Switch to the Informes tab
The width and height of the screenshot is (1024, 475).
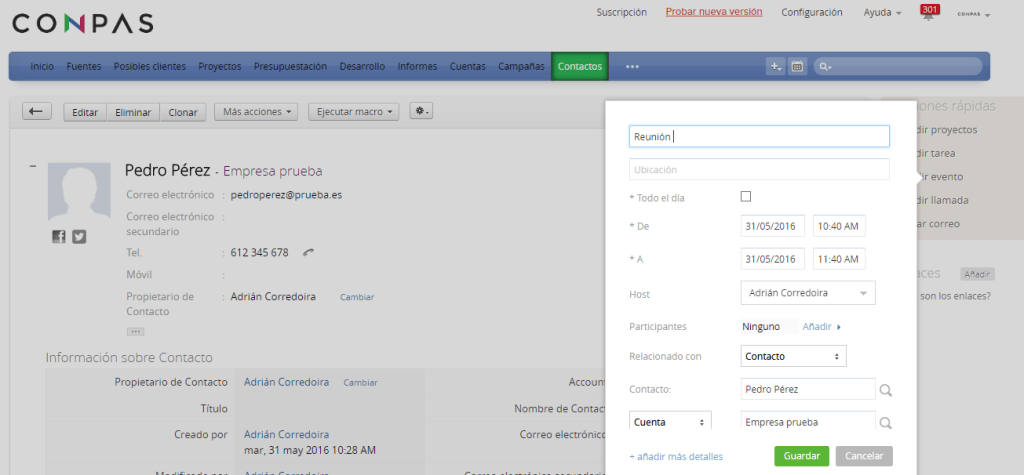coord(417,67)
